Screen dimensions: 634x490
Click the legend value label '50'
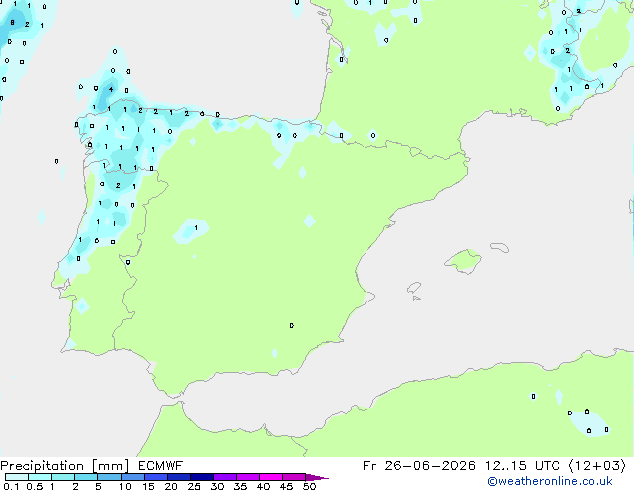pyautogui.click(x=310, y=486)
